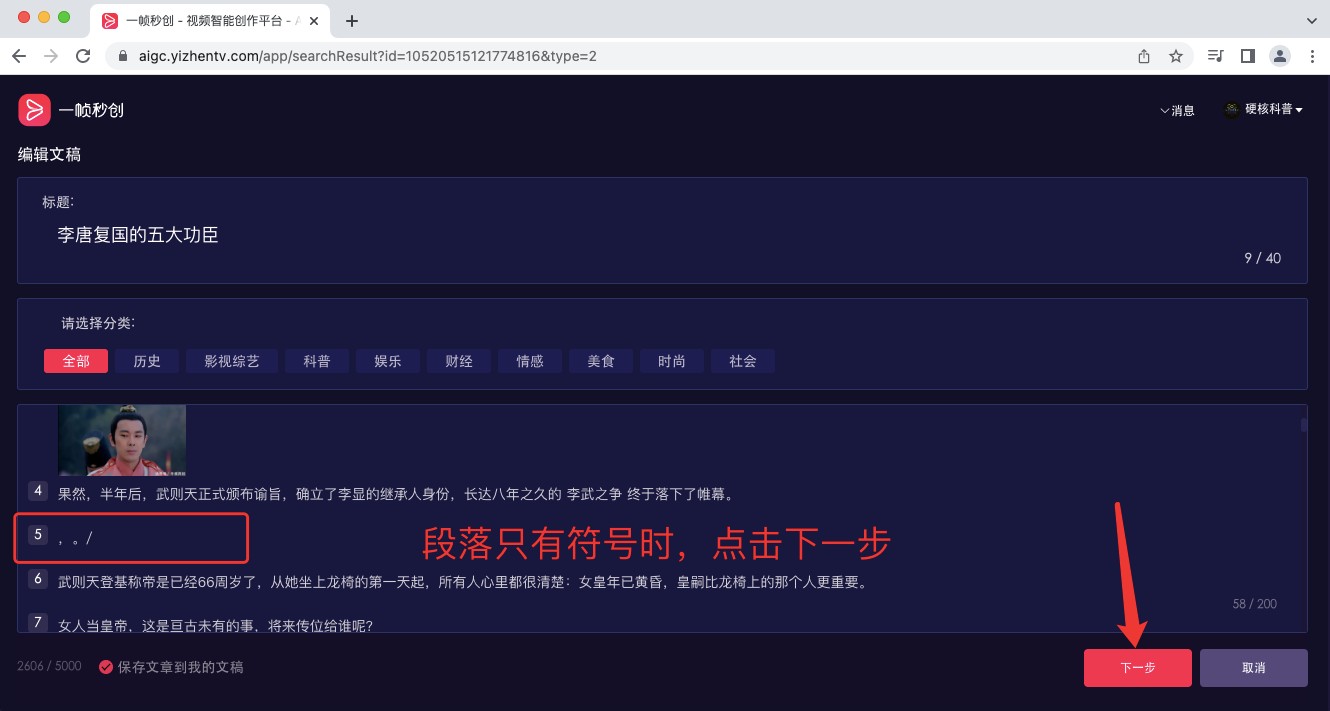Reload the page with refresh icon

pos(83,56)
